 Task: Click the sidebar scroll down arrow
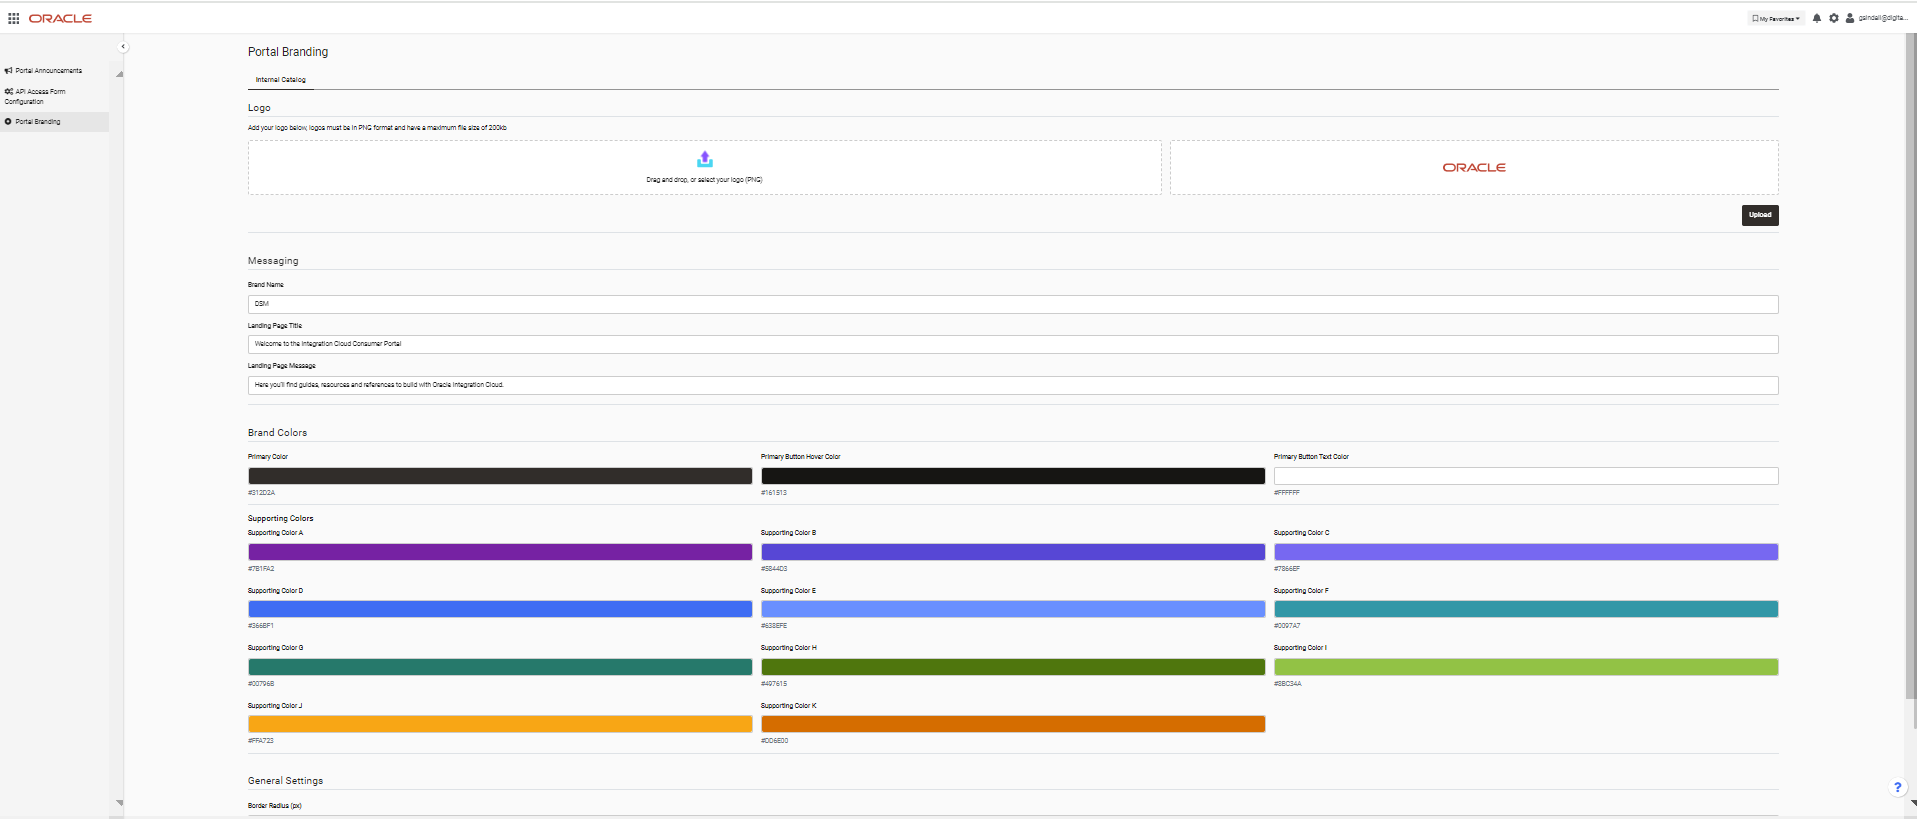pyautogui.click(x=120, y=803)
